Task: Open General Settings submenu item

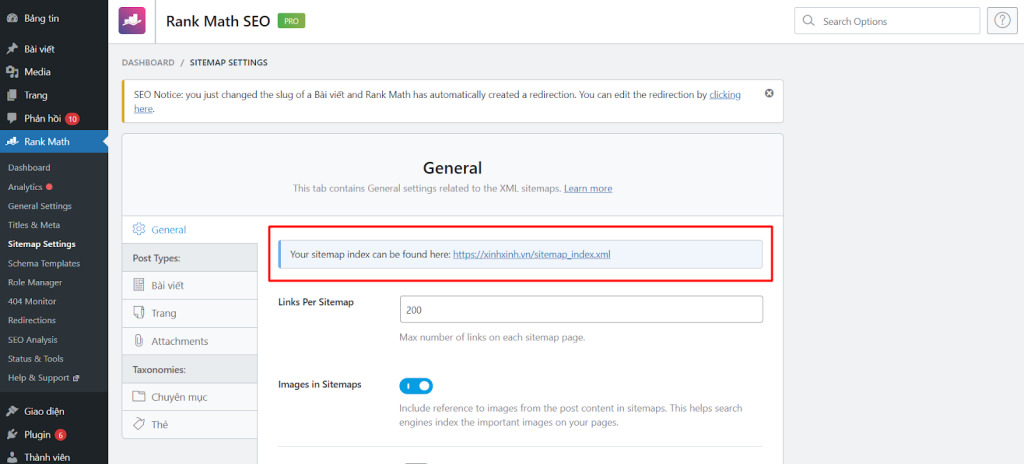Action: tap(40, 206)
